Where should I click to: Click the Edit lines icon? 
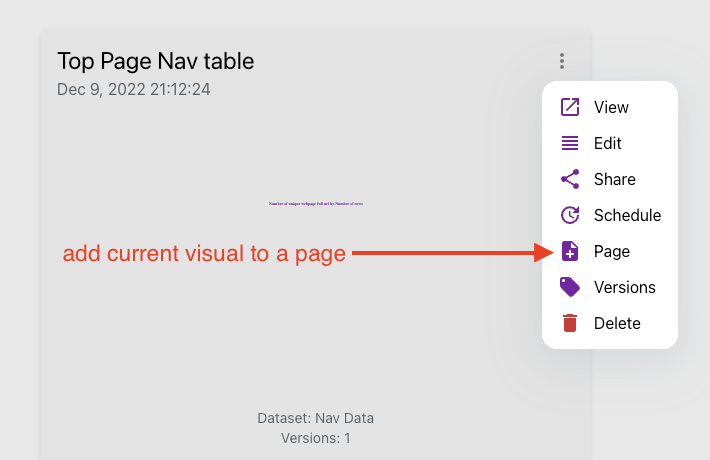click(570, 143)
